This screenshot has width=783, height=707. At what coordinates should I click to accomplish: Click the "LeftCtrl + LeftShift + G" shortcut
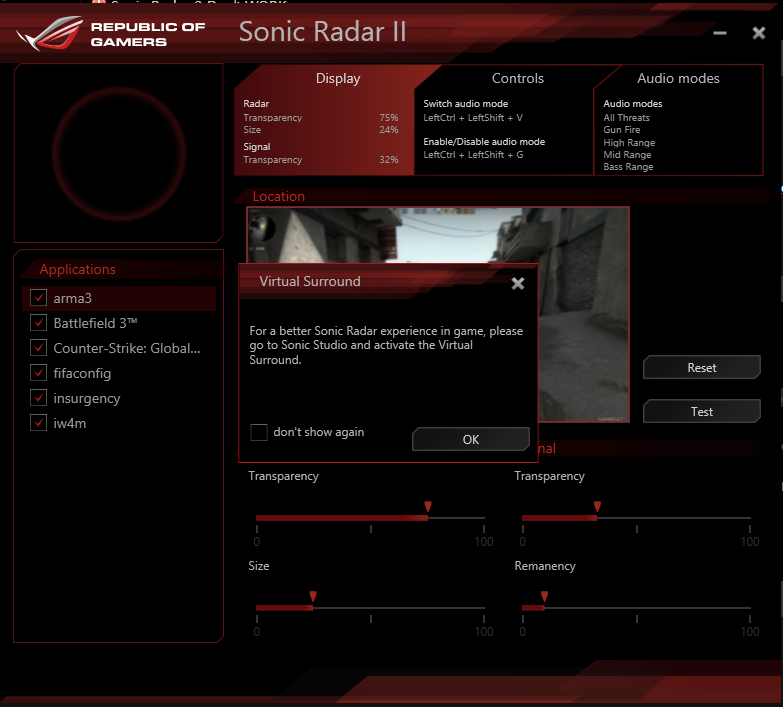[473, 155]
